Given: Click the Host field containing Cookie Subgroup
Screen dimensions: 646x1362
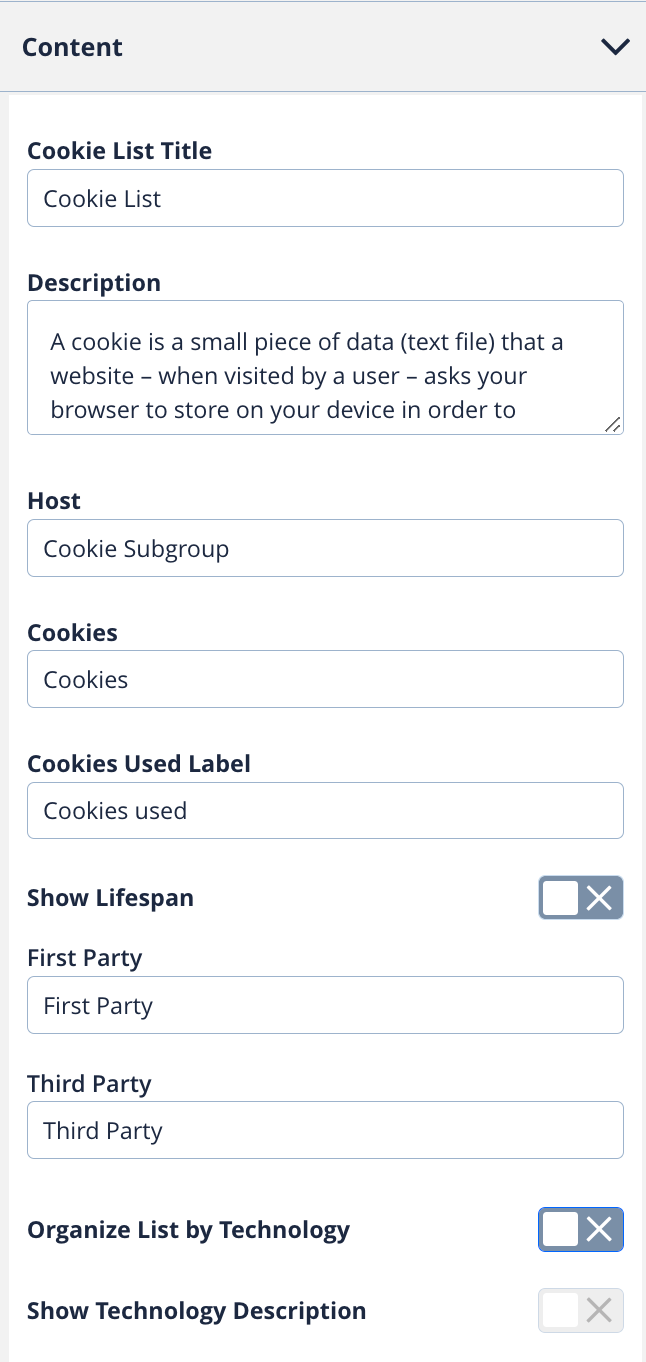Looking at the screenshot, I should [325, 548].
